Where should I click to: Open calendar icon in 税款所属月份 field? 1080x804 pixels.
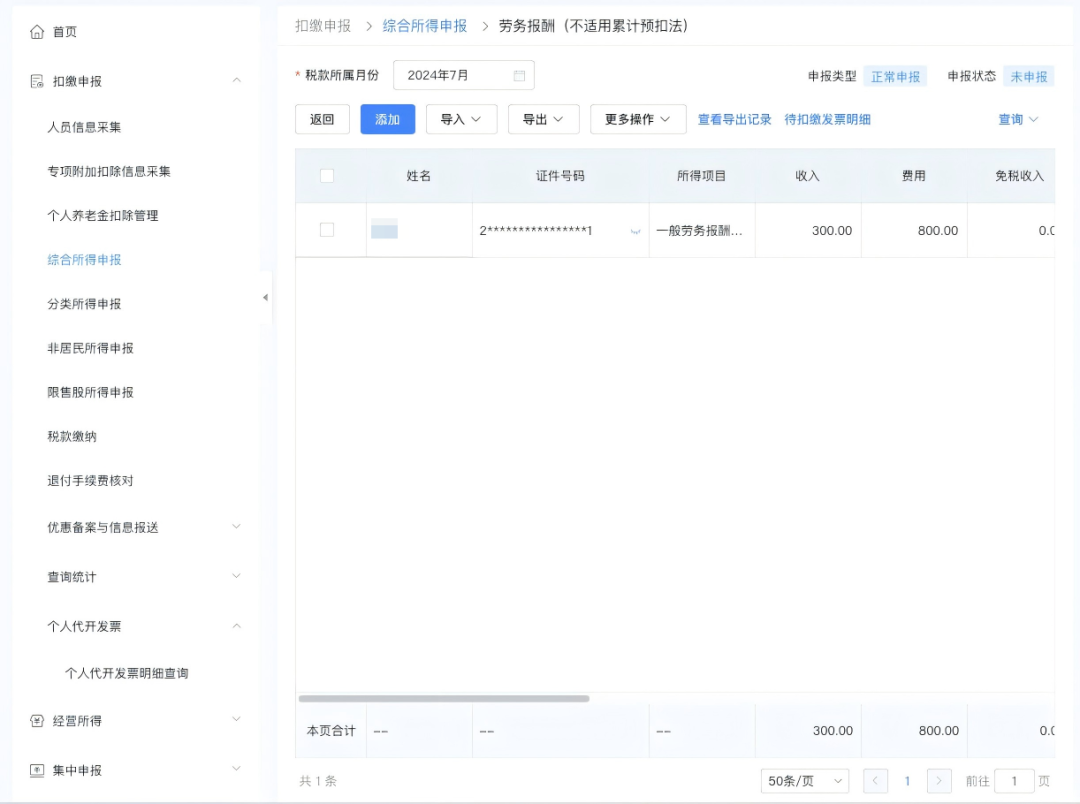[x=519, y=76]
